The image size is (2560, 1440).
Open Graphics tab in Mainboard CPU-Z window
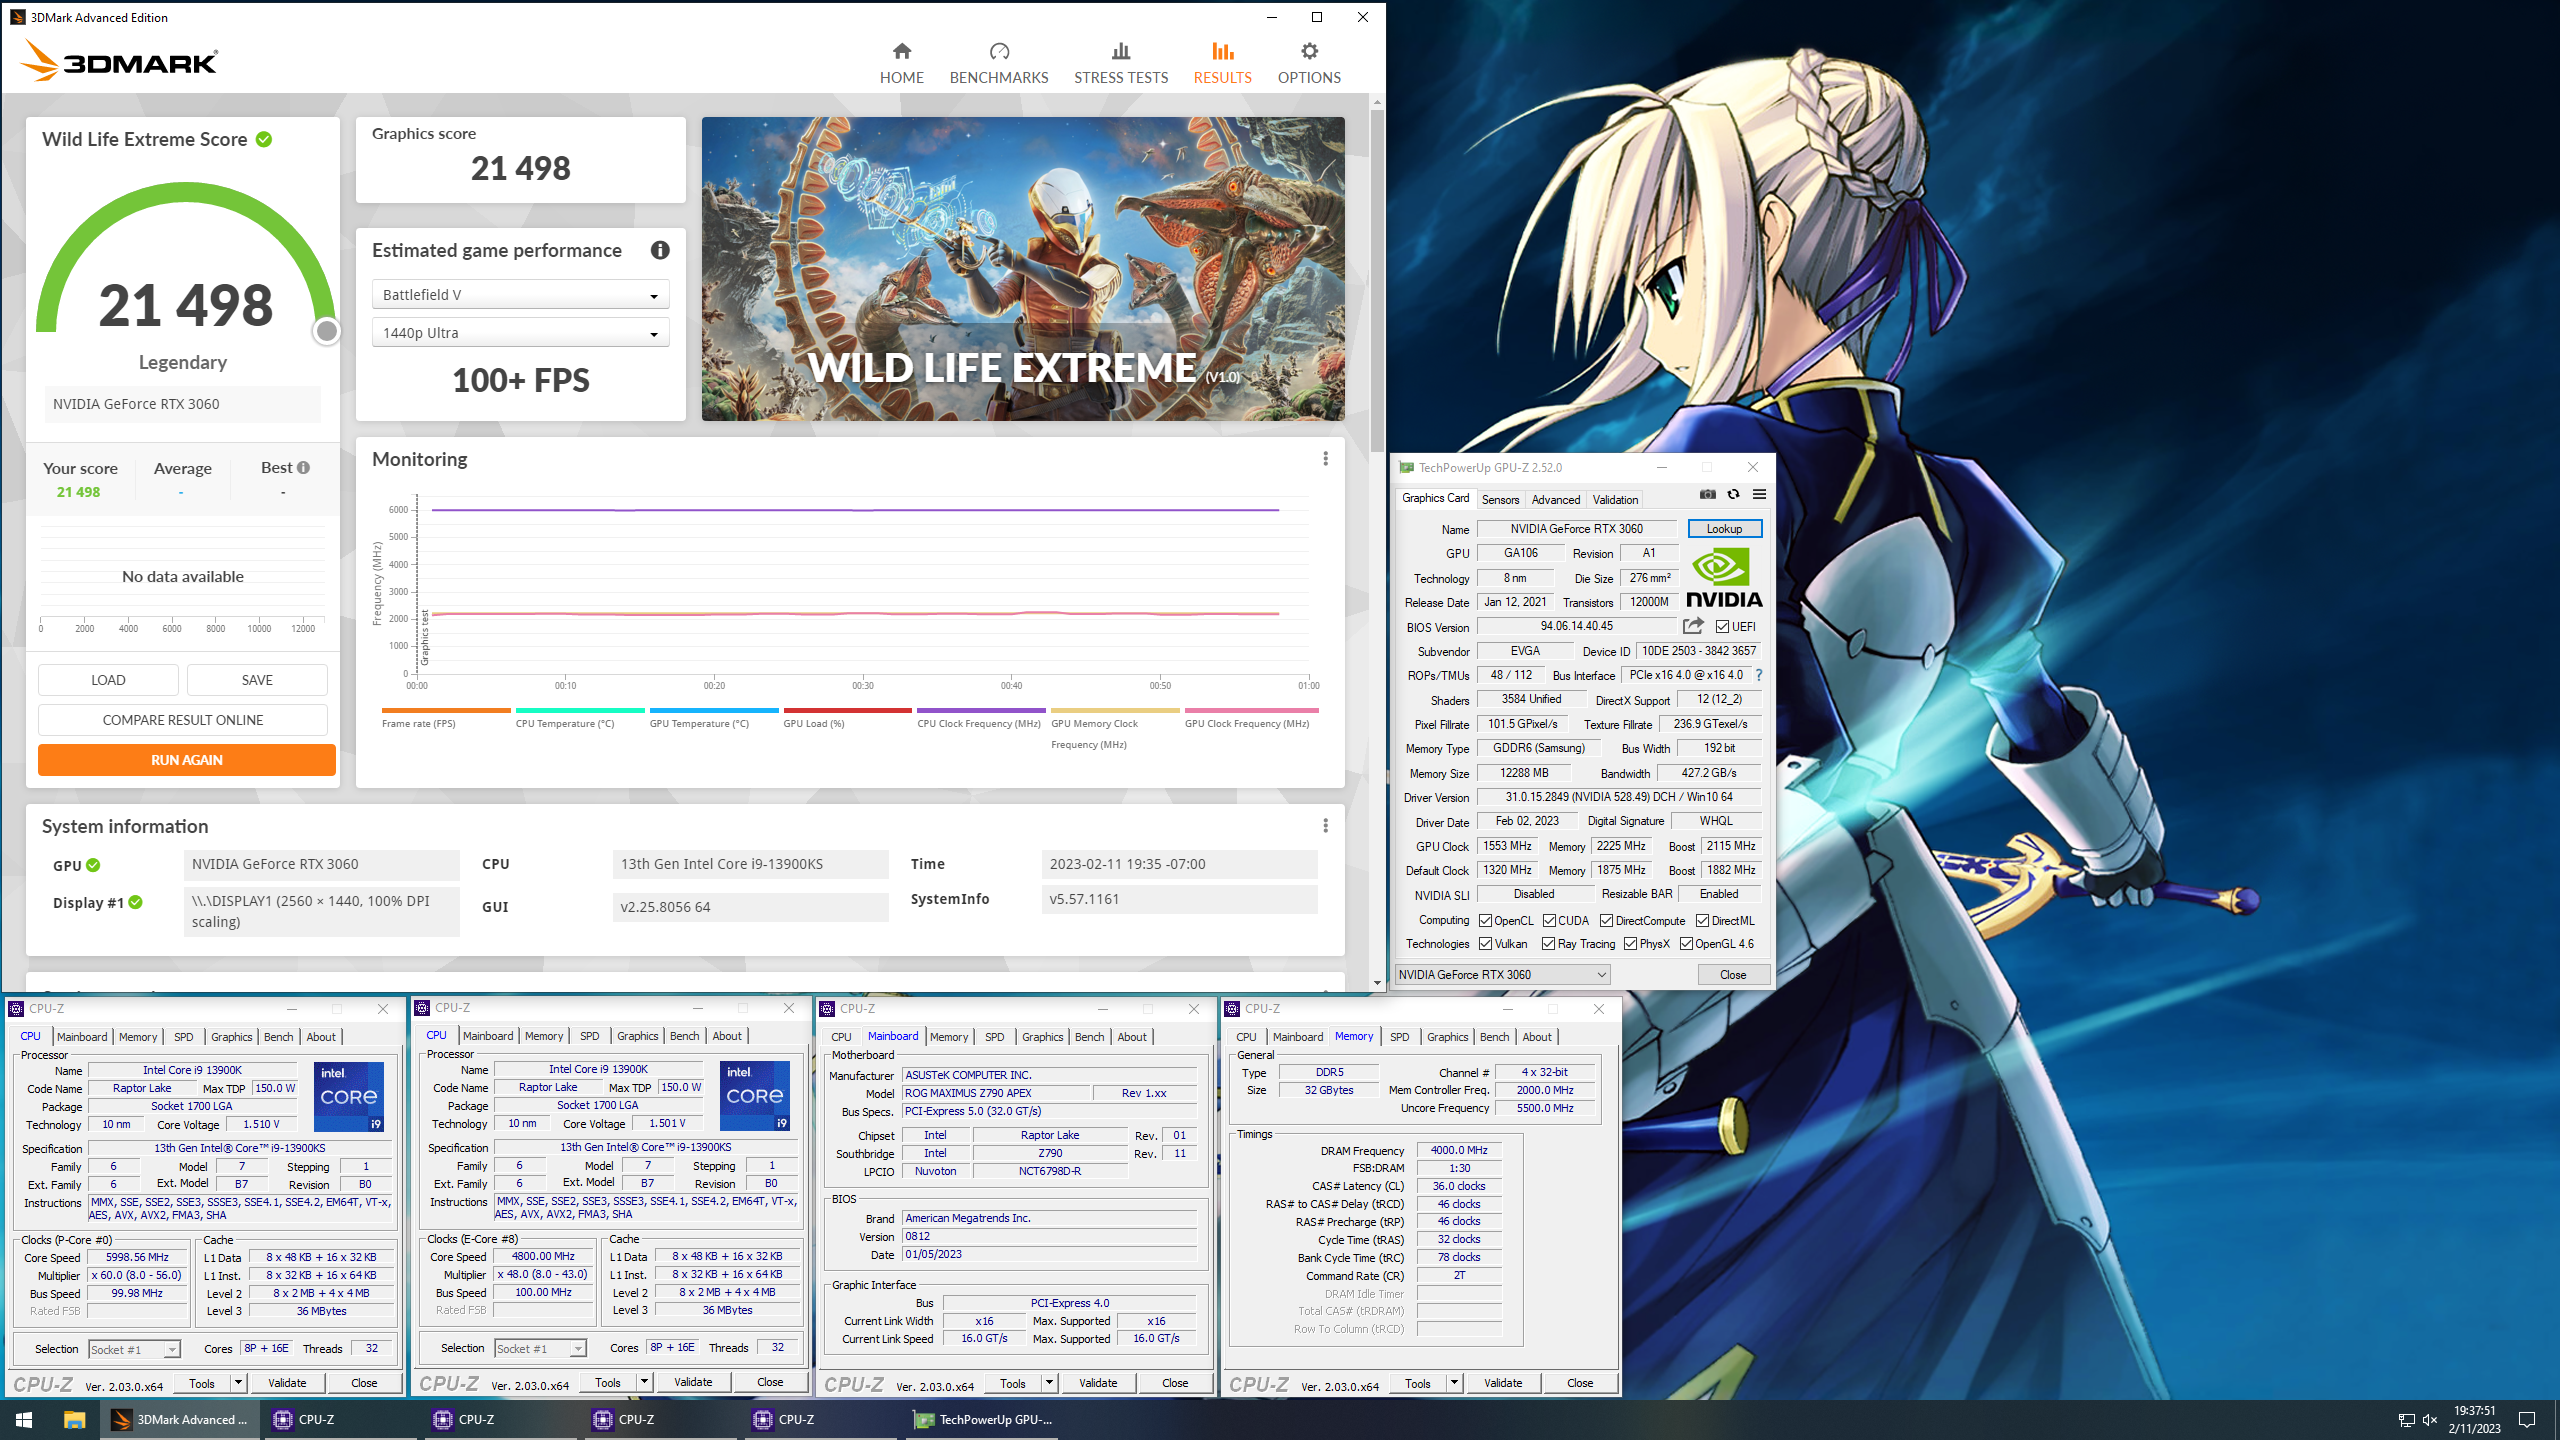(x=1043, y=1037)
